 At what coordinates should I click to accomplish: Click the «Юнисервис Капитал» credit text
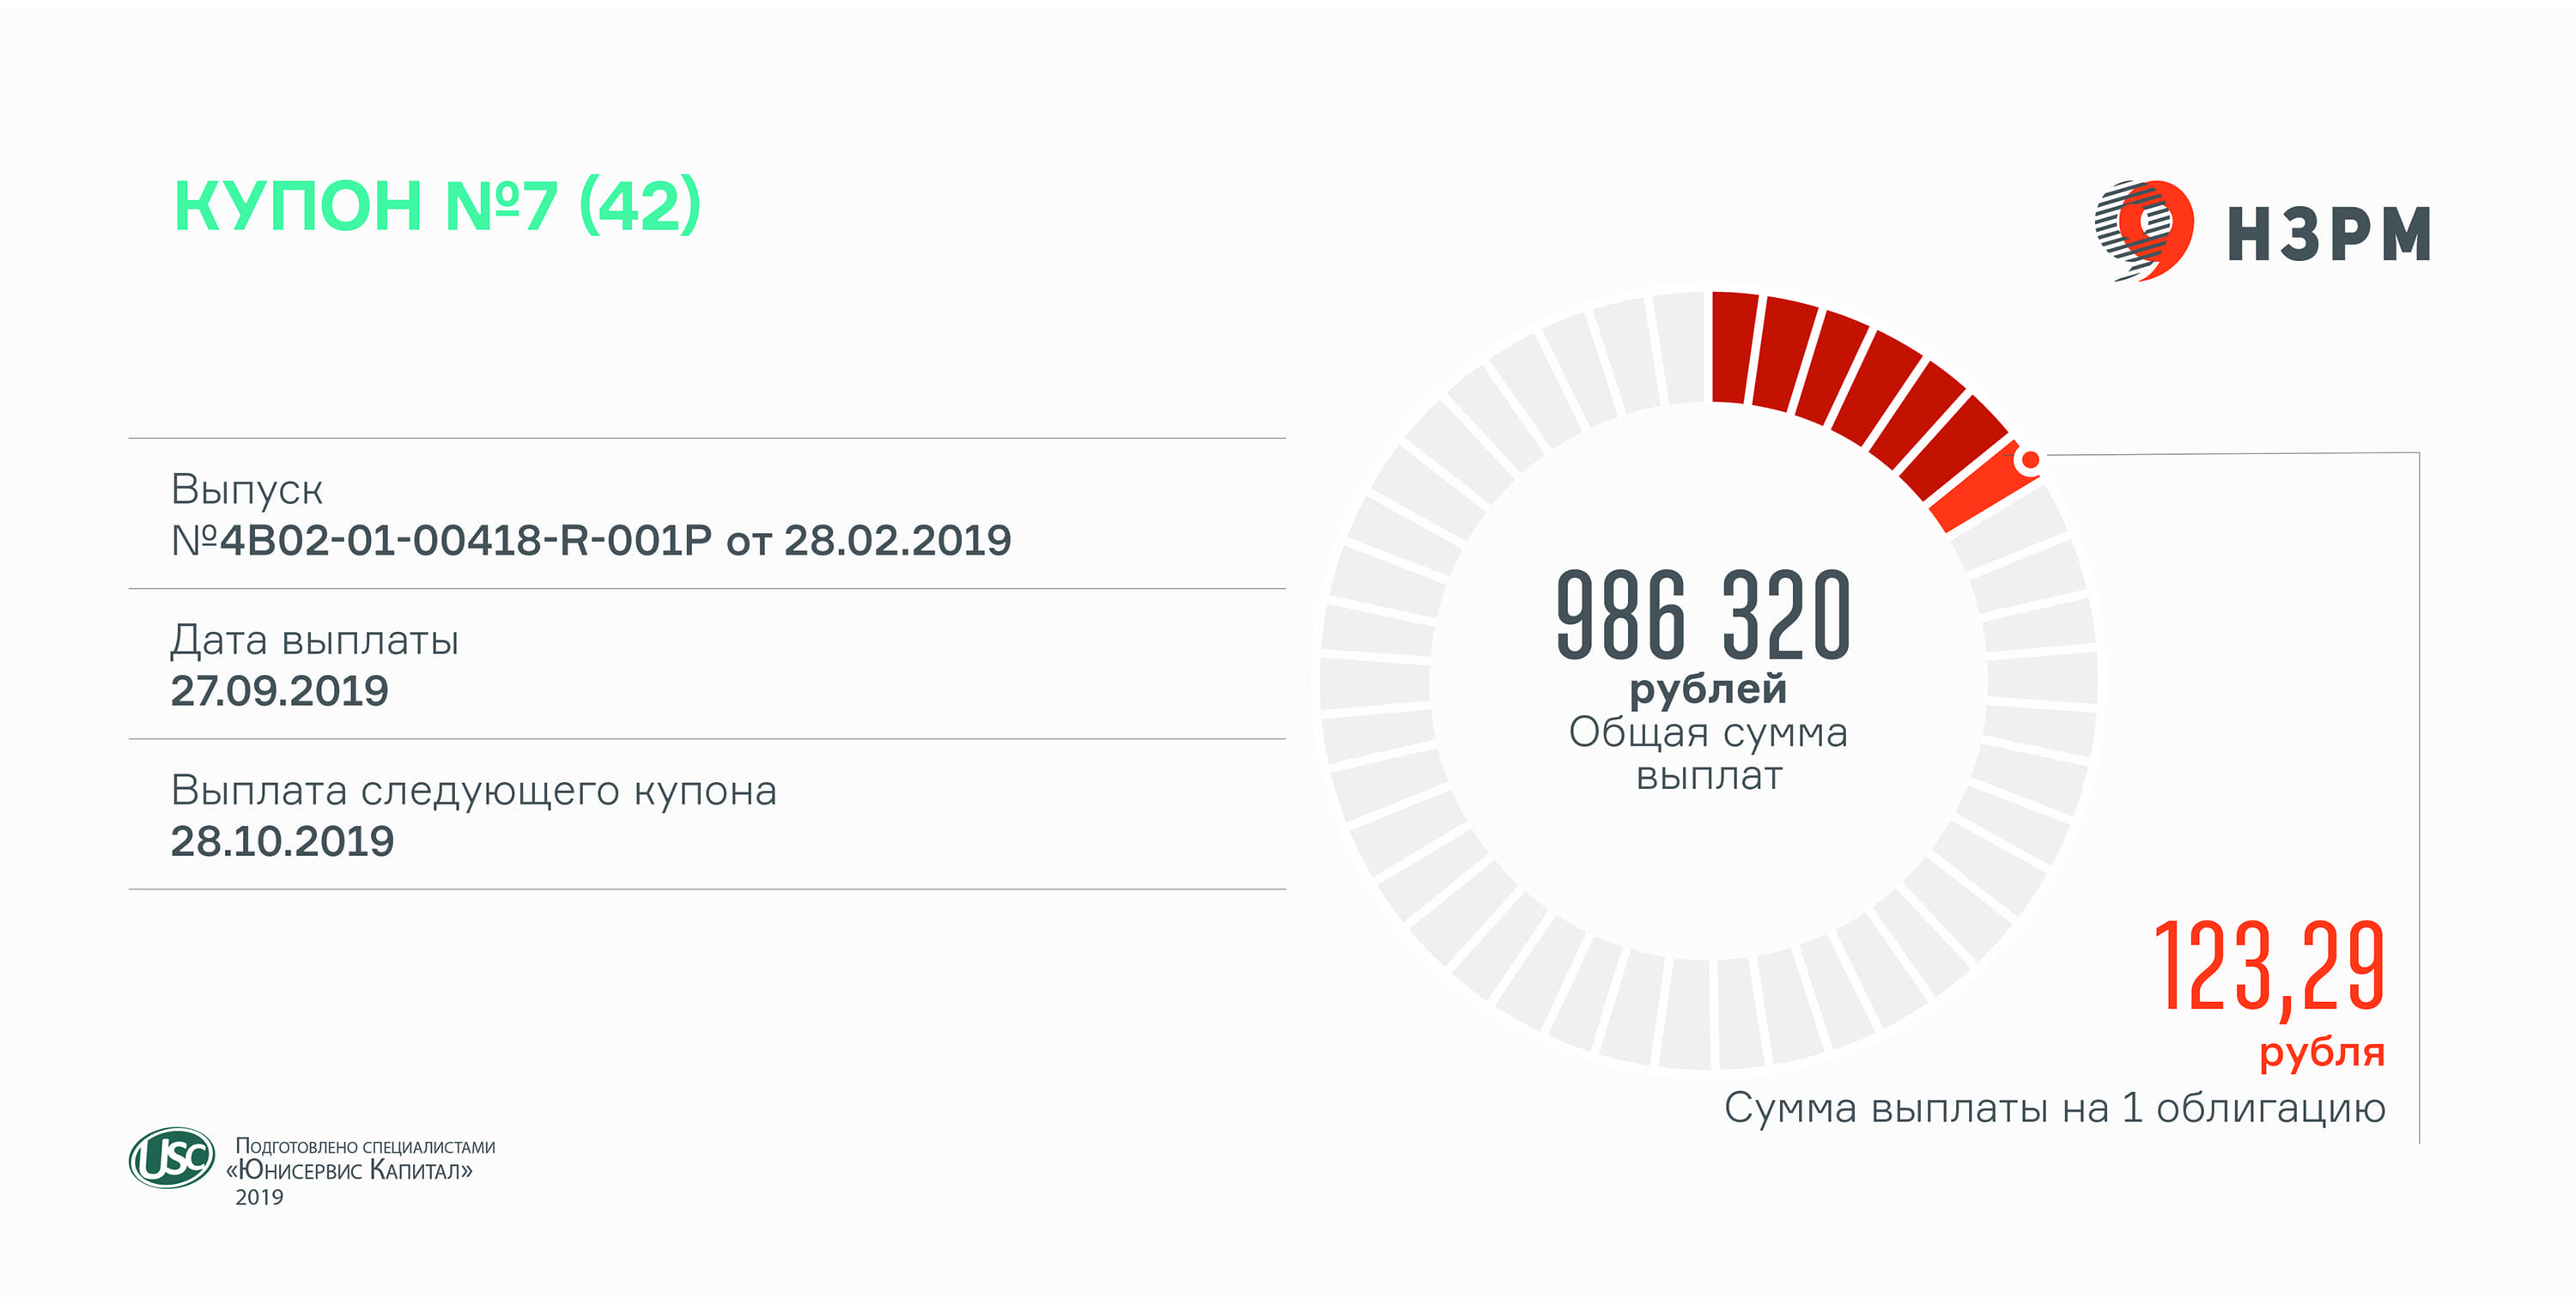[350, 1170]
